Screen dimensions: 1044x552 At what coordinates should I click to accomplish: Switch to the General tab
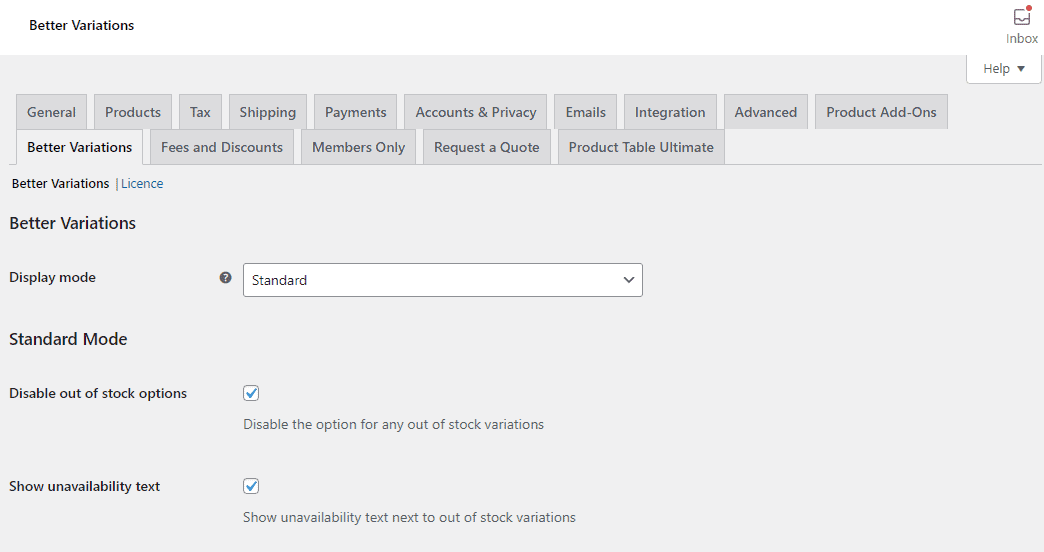pos(51,112)
